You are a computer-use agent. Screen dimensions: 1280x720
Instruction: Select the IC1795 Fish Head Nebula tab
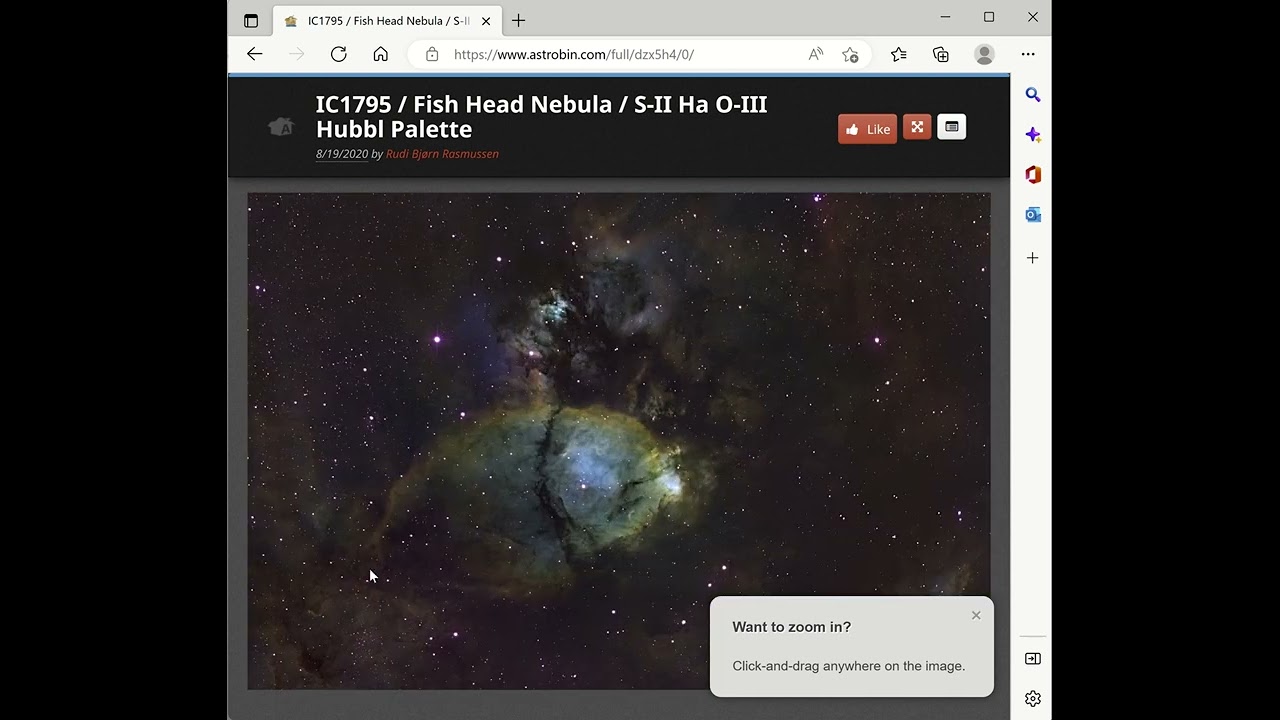387,20
